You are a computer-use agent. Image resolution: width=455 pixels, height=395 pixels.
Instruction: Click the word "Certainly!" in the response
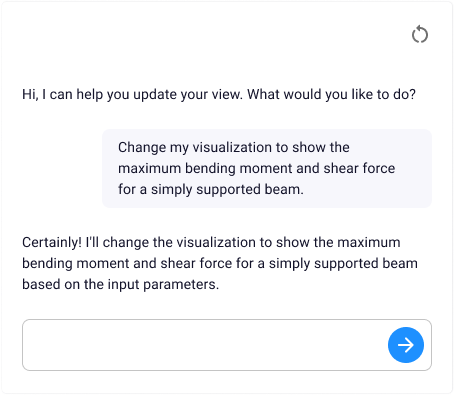52,242
